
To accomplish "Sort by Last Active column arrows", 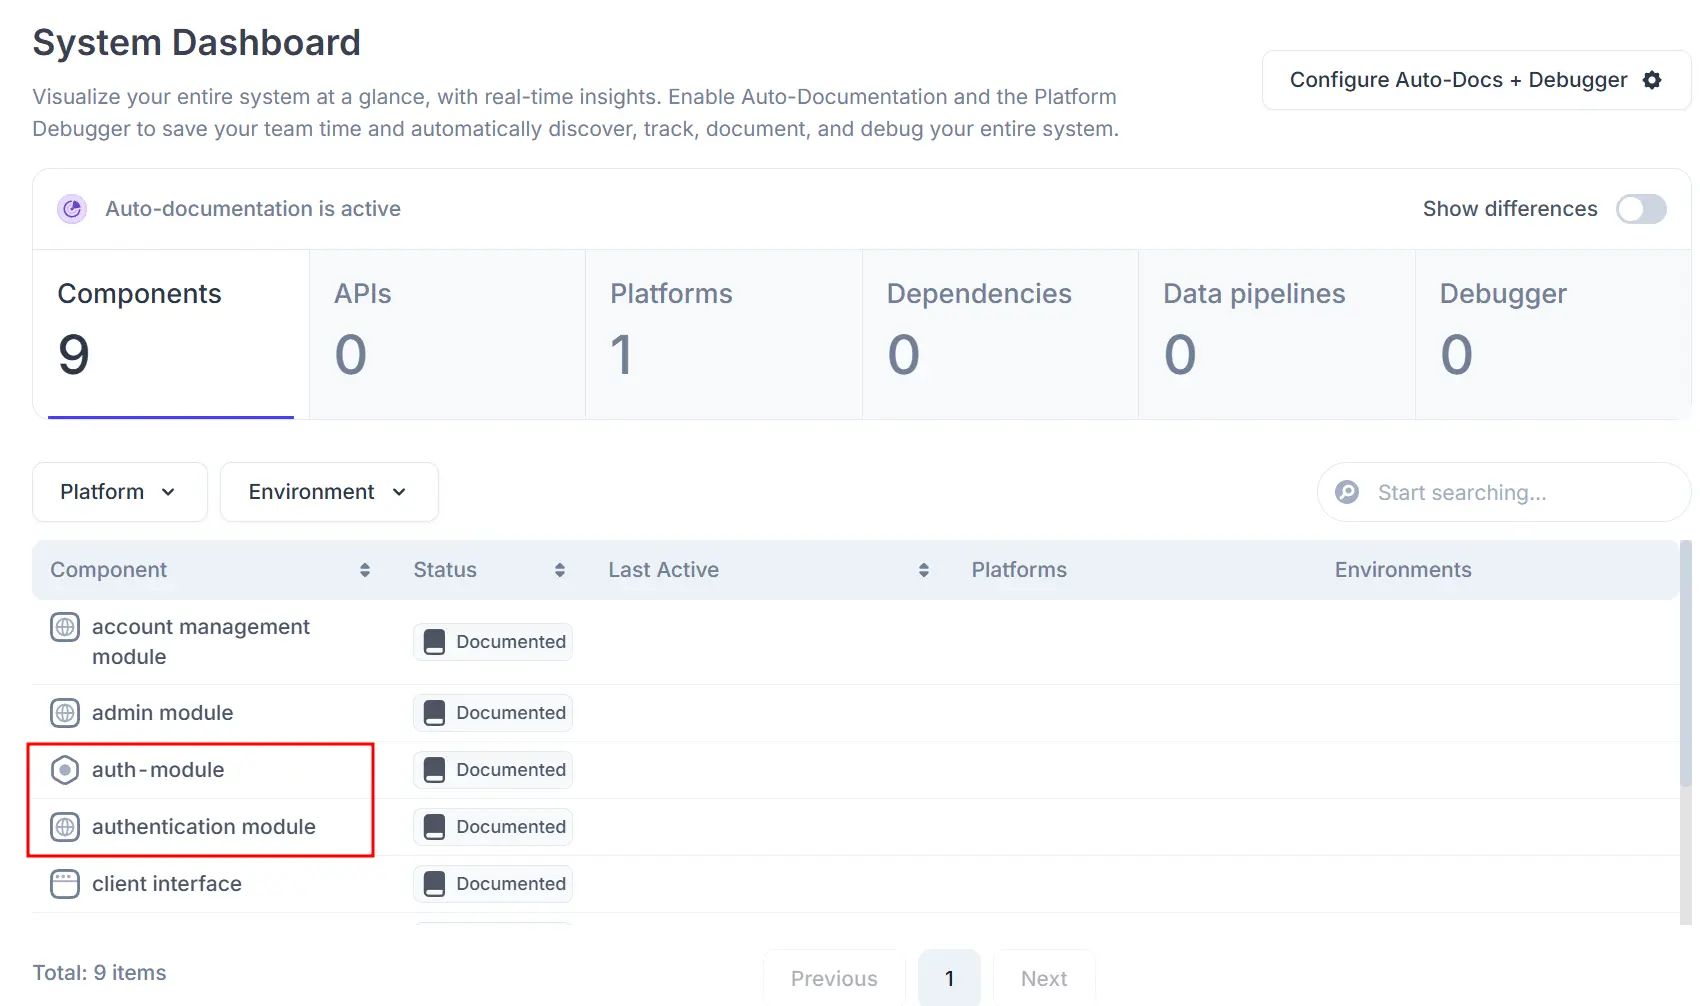I will tap(923, 570).
